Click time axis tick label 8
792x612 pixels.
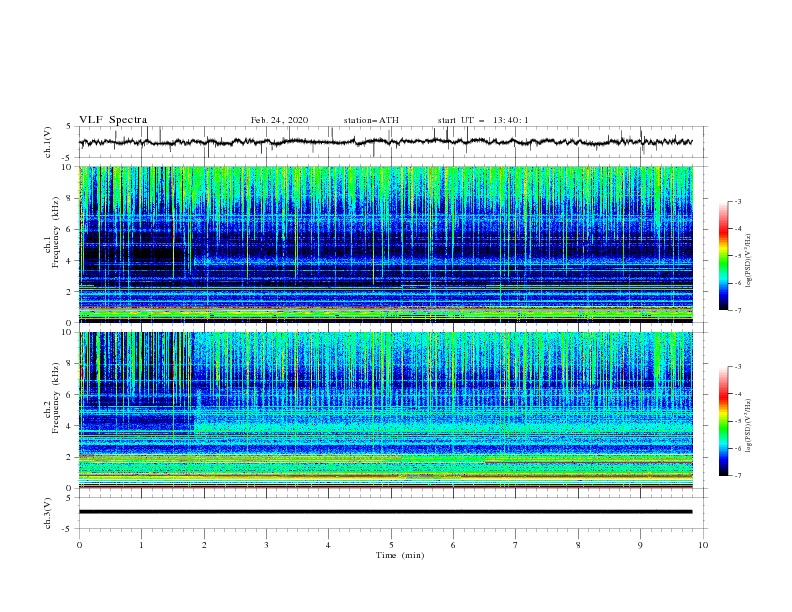pos(578,545)
